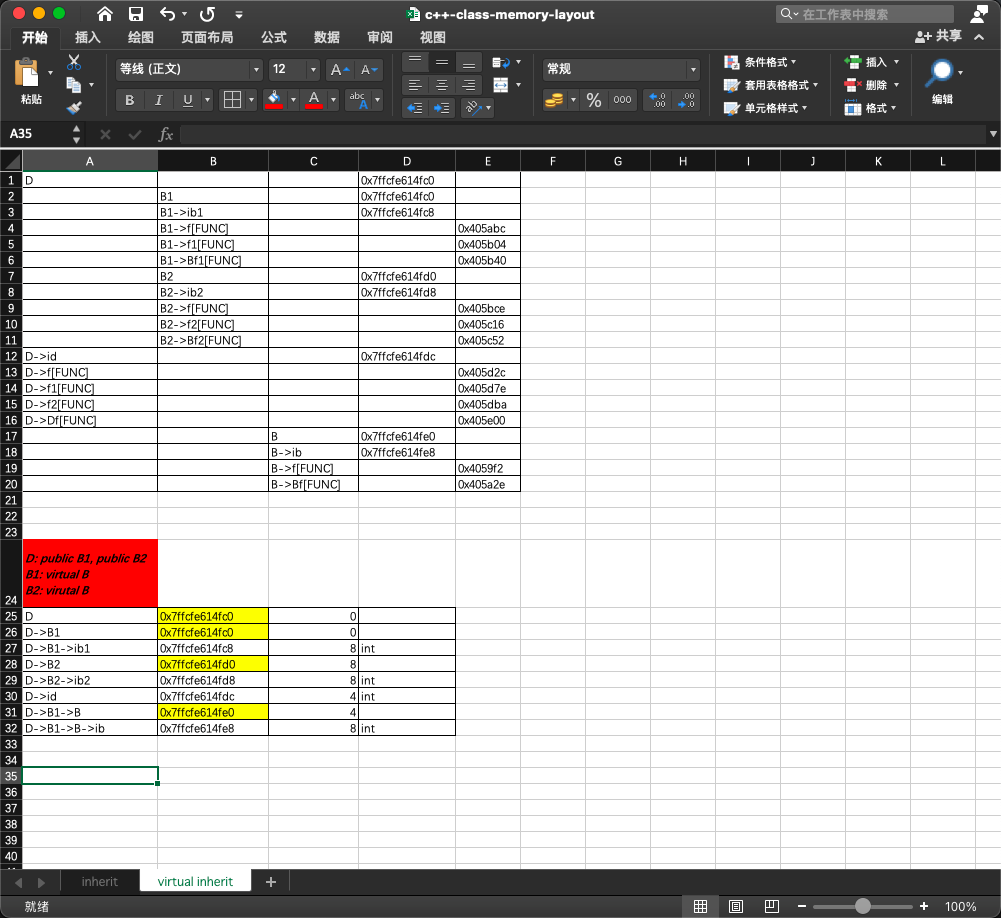The width and height of the screenshot is (1001, 918).
Task: Toggle Bold formatting
Action: coord(130,100)
